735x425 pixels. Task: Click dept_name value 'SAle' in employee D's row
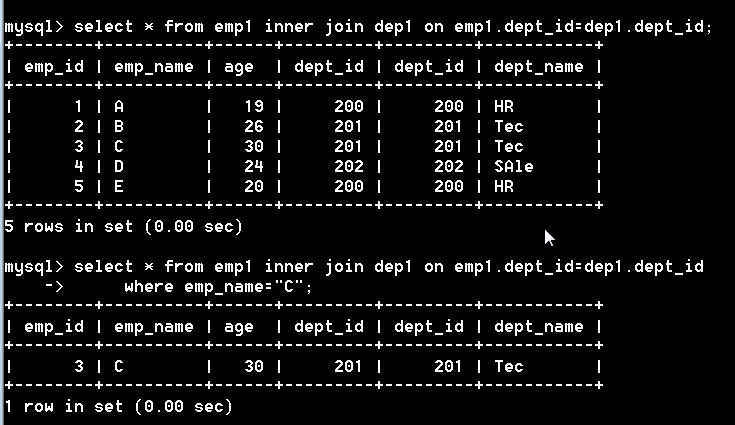point(513,166)
